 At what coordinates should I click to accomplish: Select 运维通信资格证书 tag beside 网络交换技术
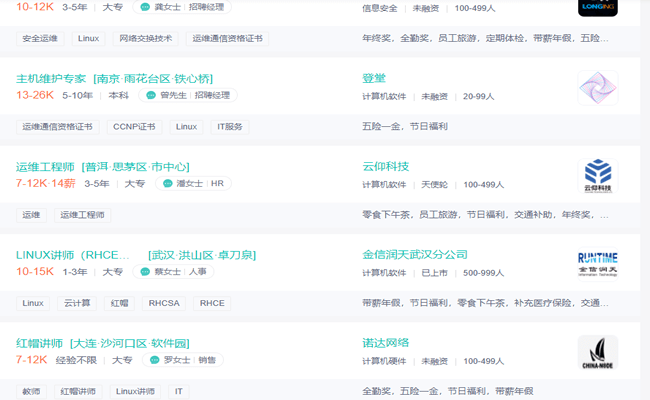pos(227,39)
